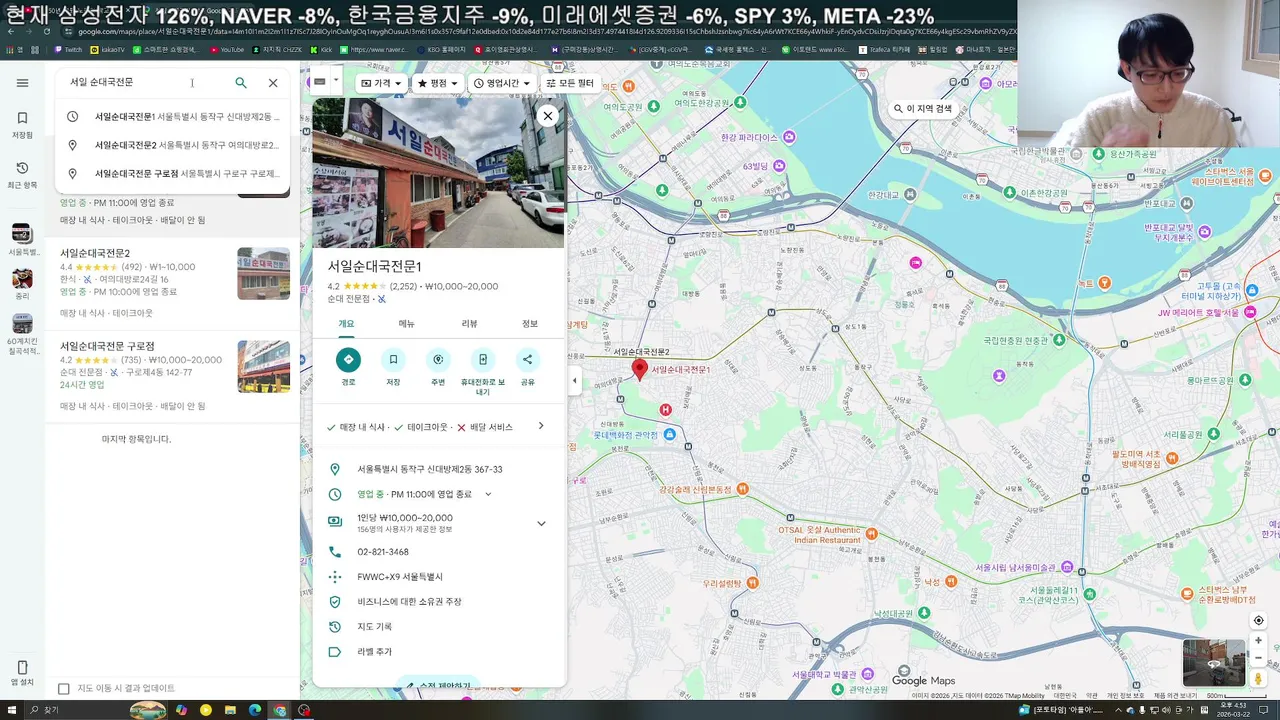Click the 경로 directions icon
Screen dimensions: 1280x720
click(348, 360)
